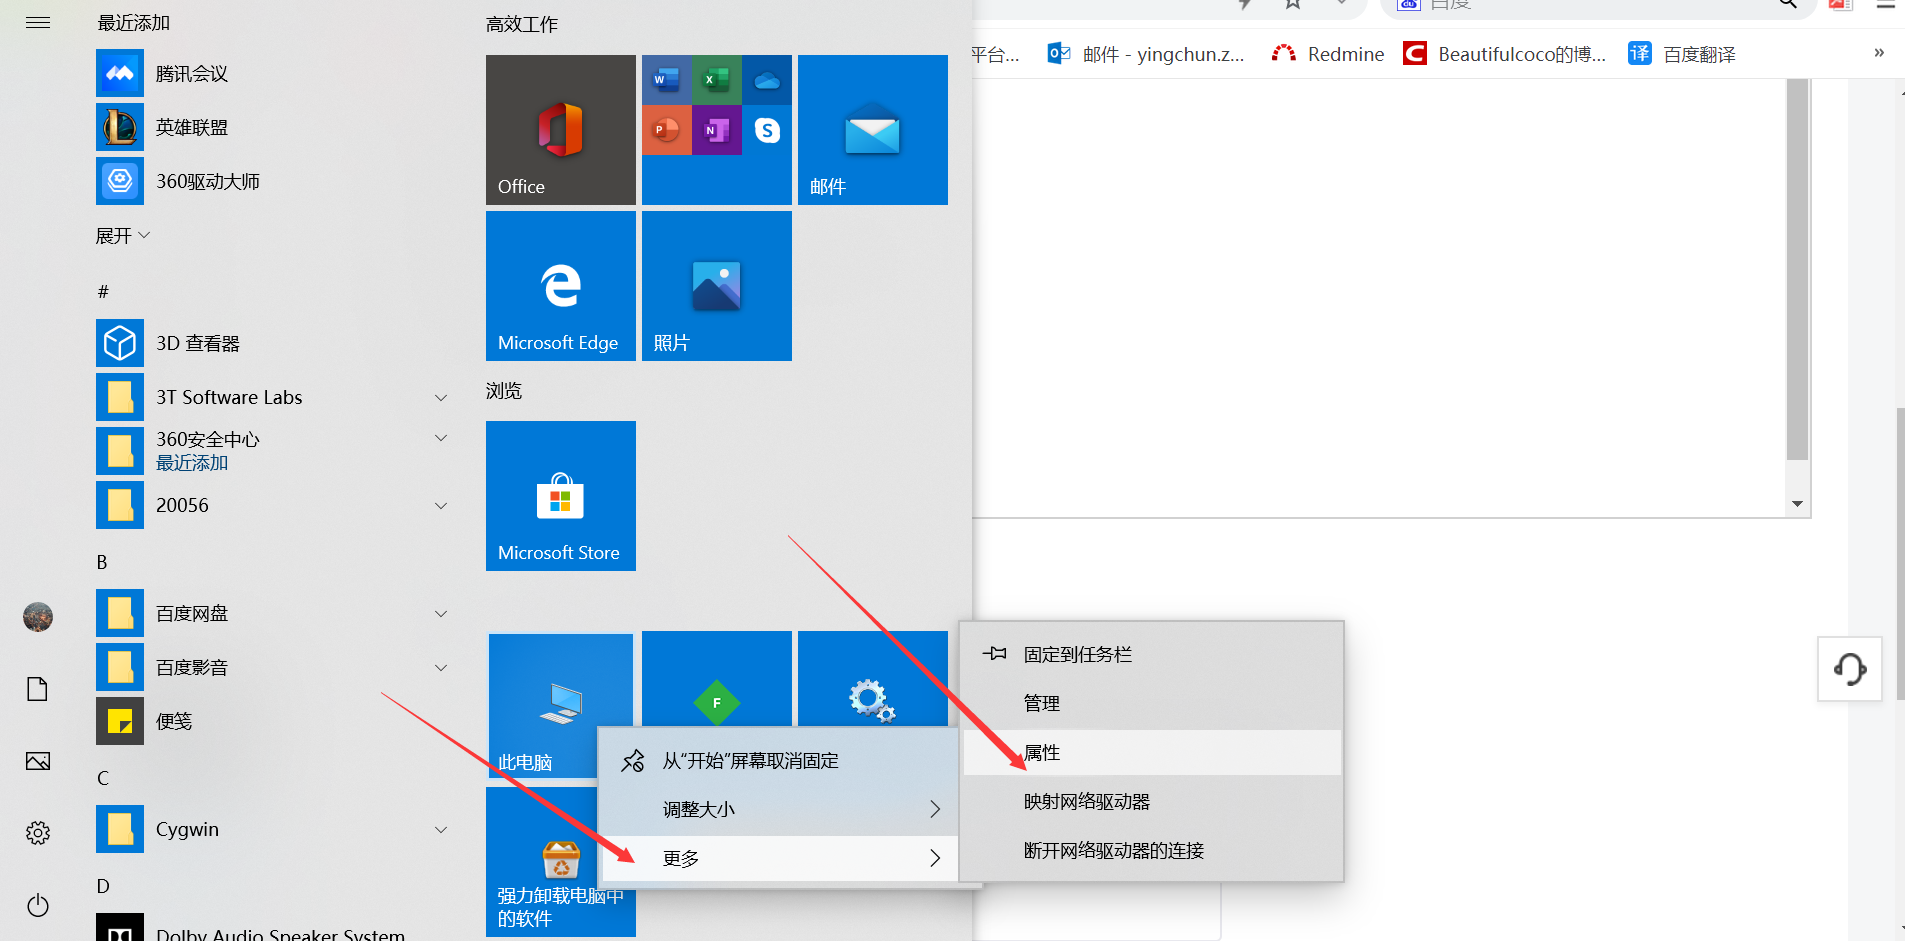Expand the 20056 folder chevron
The height and width of the screenshot is (941, 1905).
[x=441, y=505]
